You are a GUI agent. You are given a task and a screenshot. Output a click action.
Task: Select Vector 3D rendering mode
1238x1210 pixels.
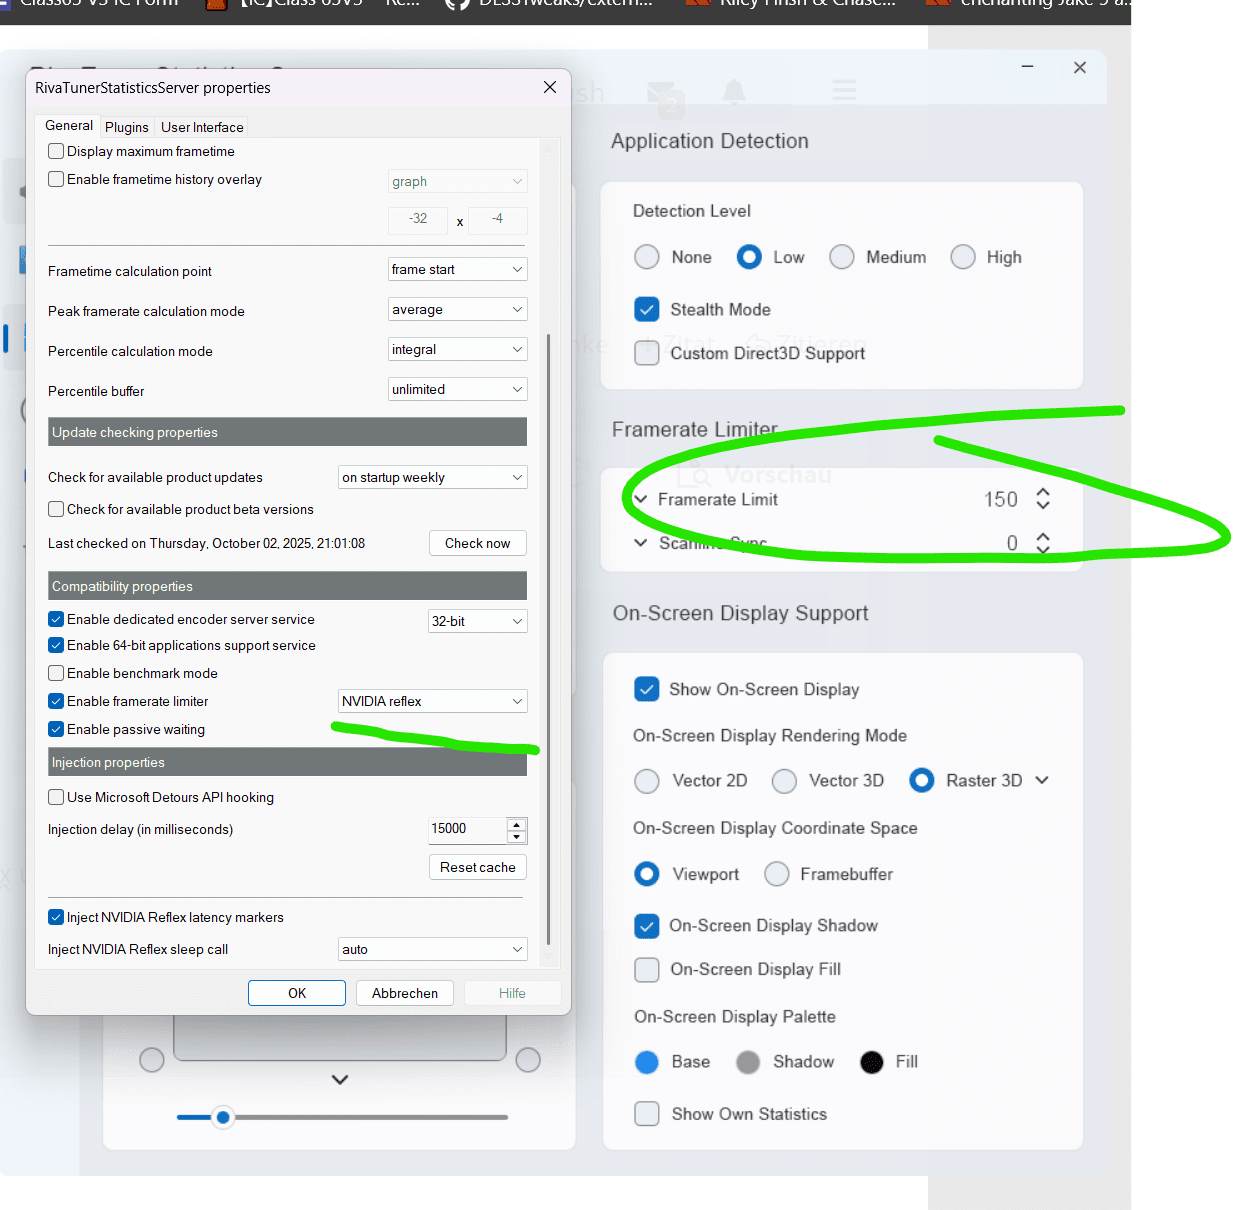pos(784,780)
